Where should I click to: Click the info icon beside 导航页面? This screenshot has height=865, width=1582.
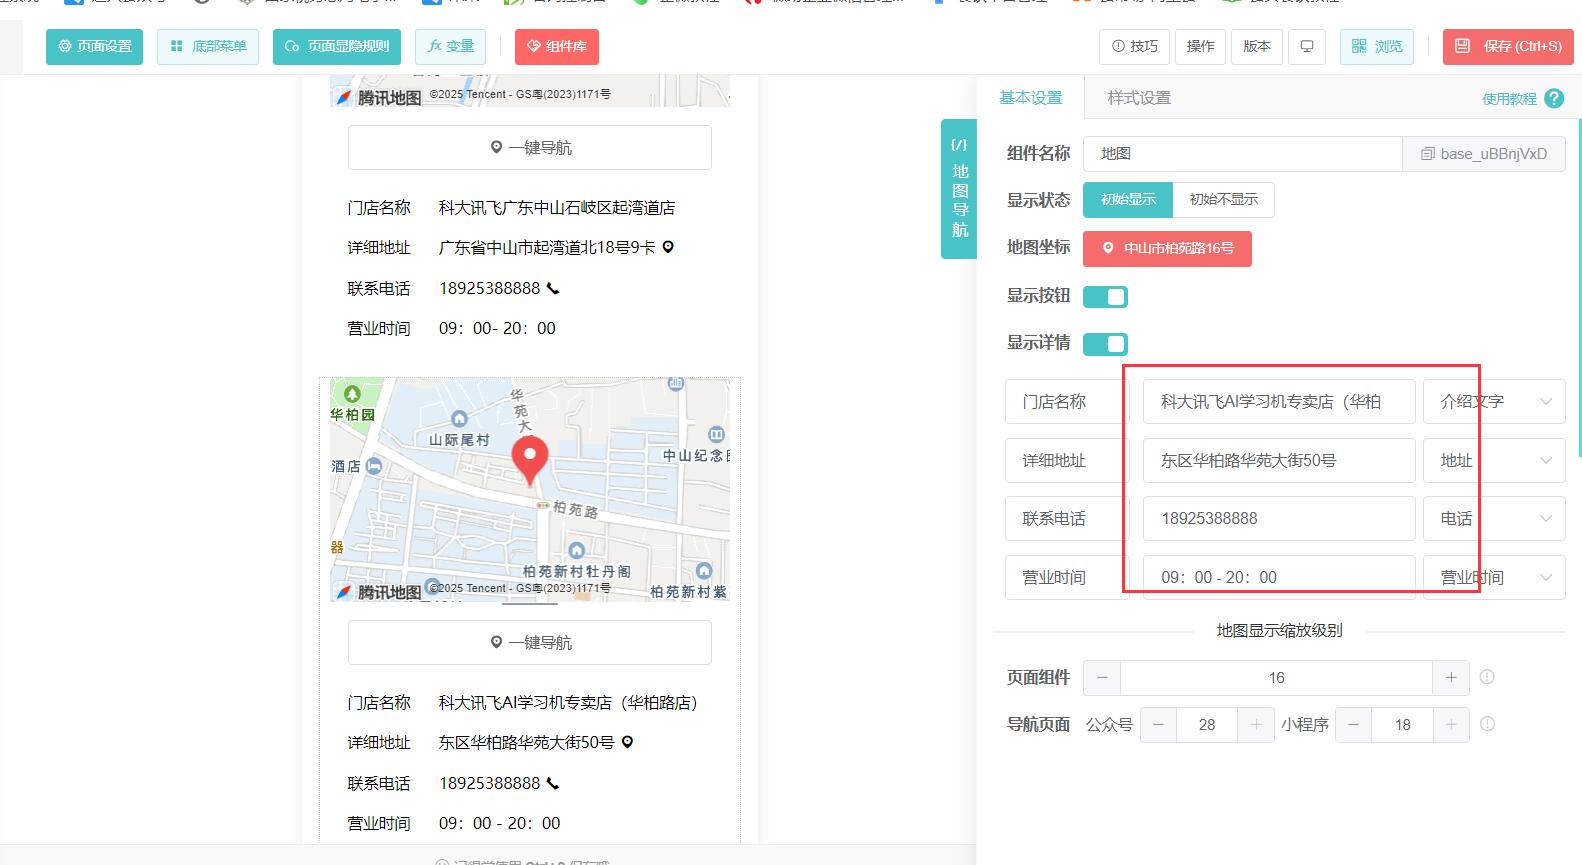click(1487, 724)
